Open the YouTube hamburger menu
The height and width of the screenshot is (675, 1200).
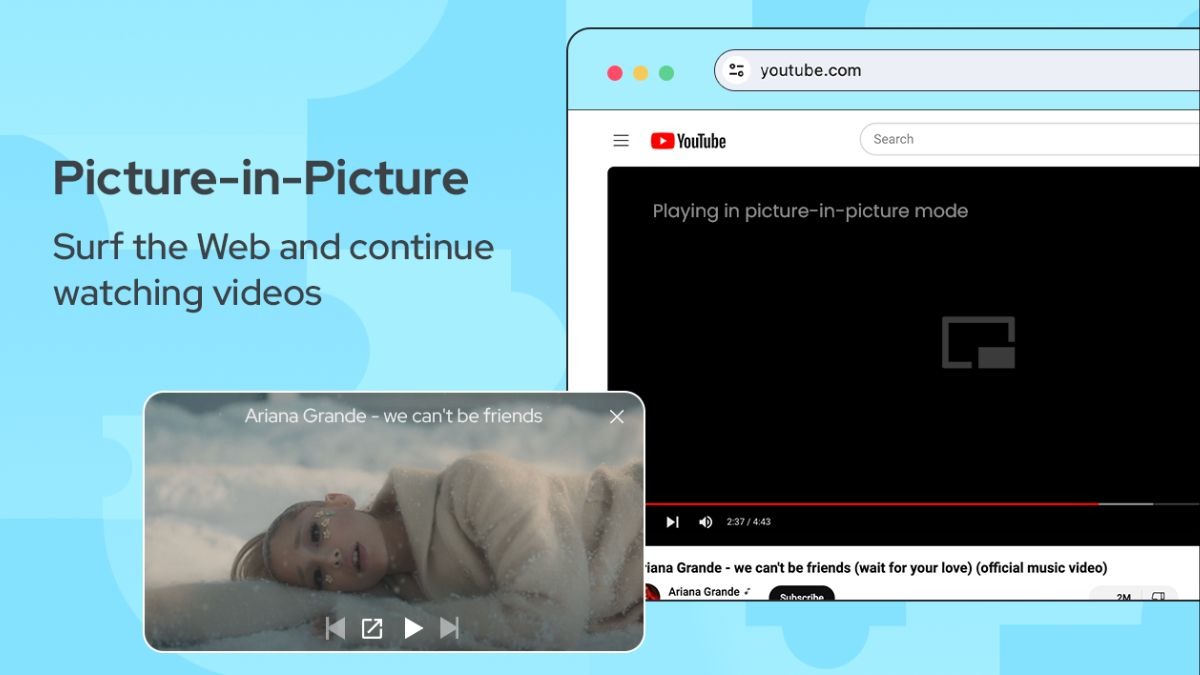621,141
